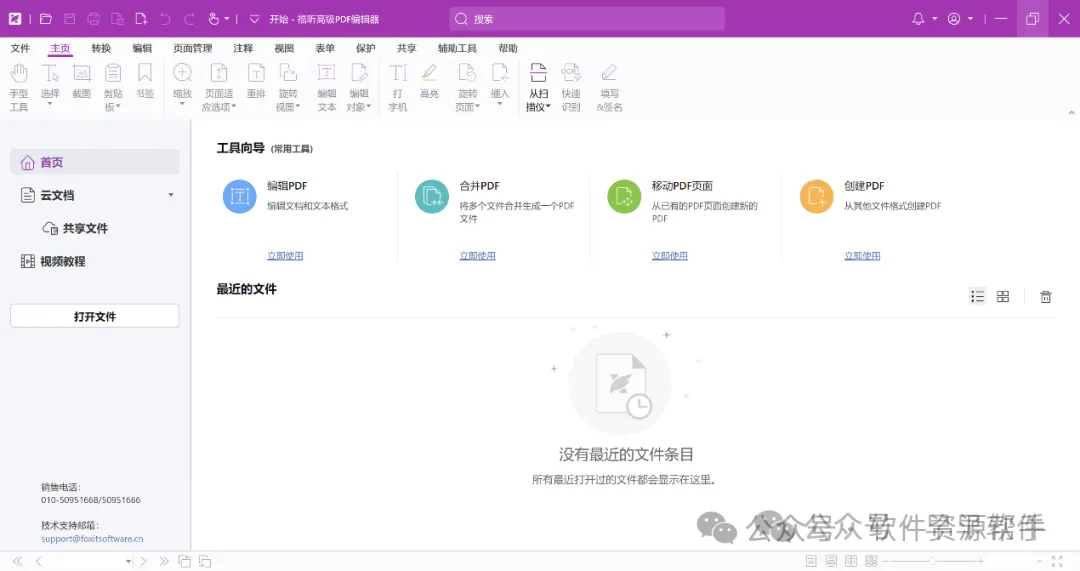Click the Reflow (重排) icon
The image size is (1080, 571).
[x=256, y=81]
